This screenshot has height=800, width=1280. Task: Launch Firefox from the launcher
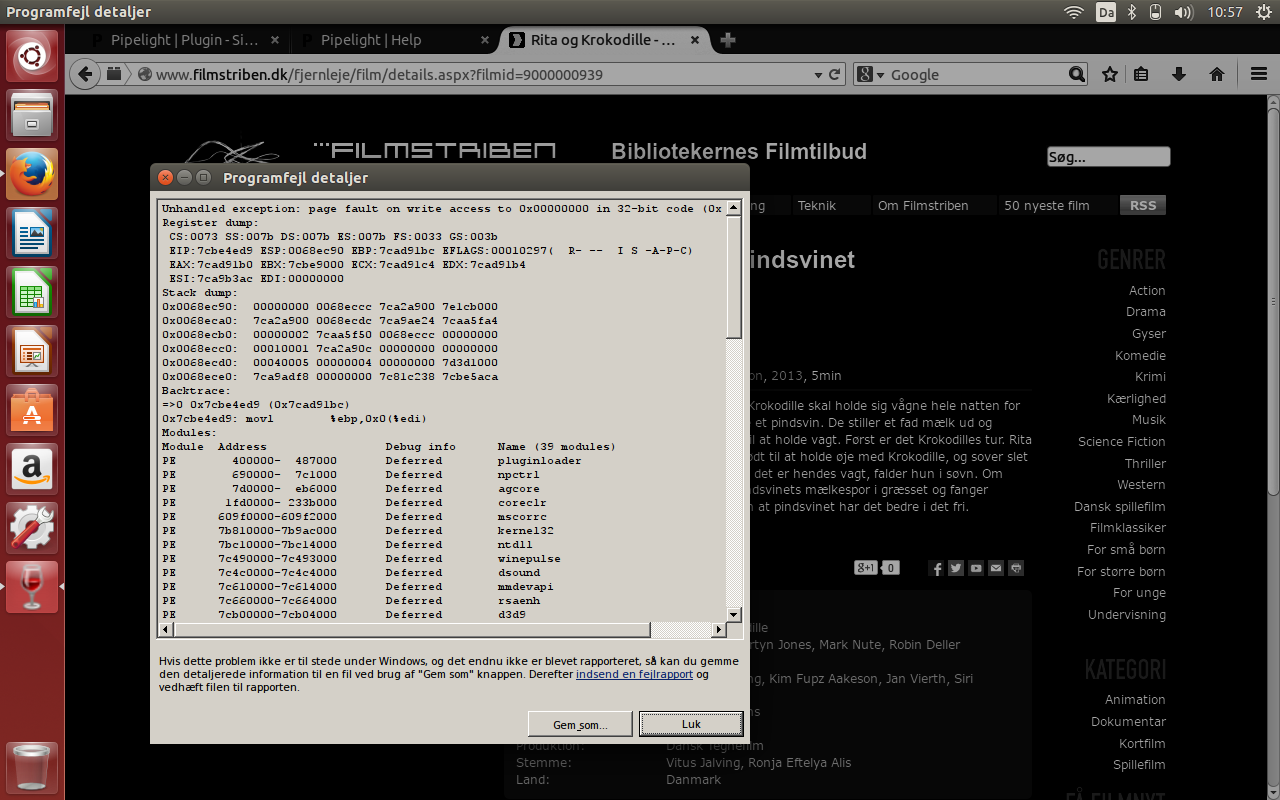tap(32, 174)
